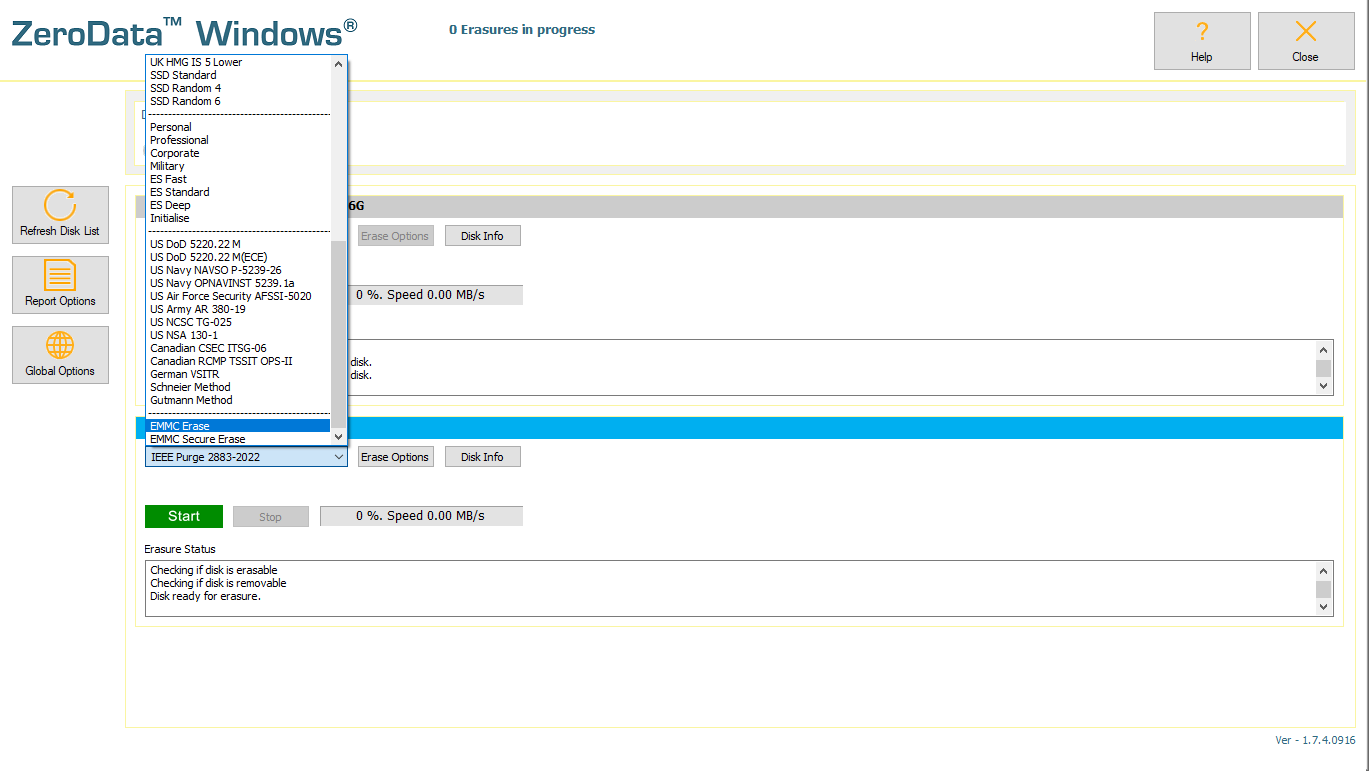Screen dimensions: 1369x771
Task: Choose Corporate from the method list
Action: 238,153
